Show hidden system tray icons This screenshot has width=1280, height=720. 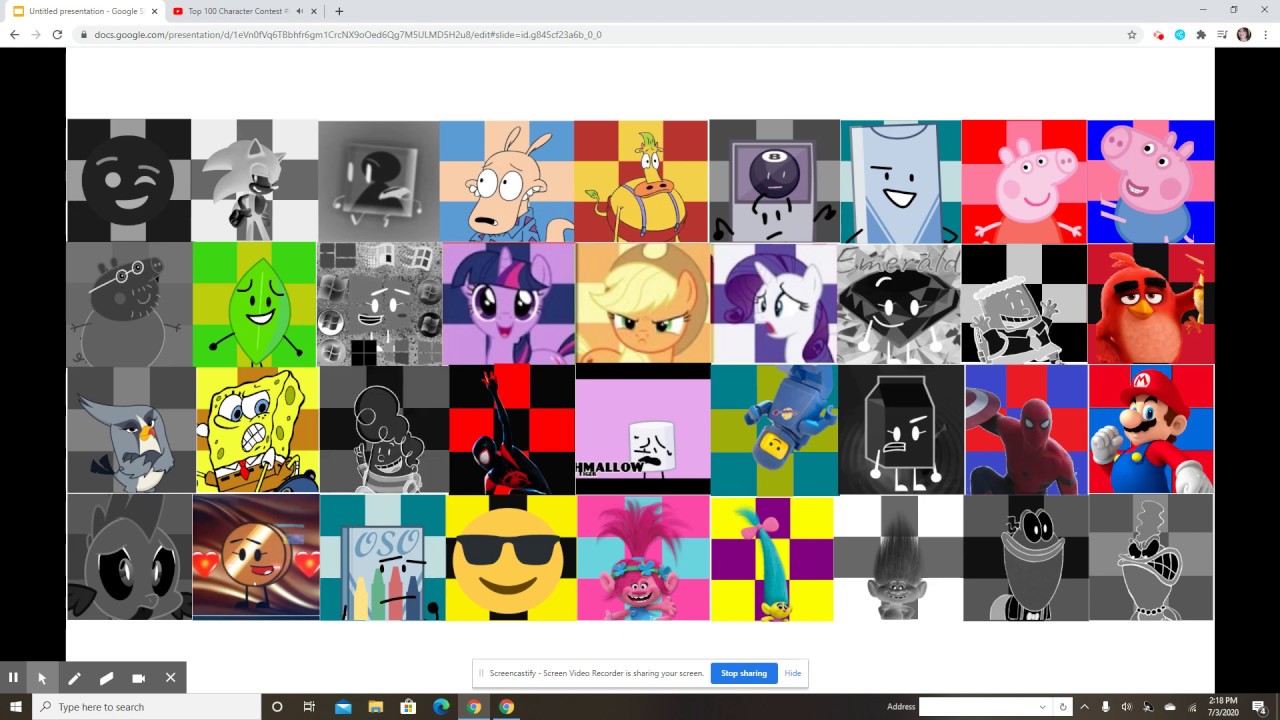[1084, 707]
